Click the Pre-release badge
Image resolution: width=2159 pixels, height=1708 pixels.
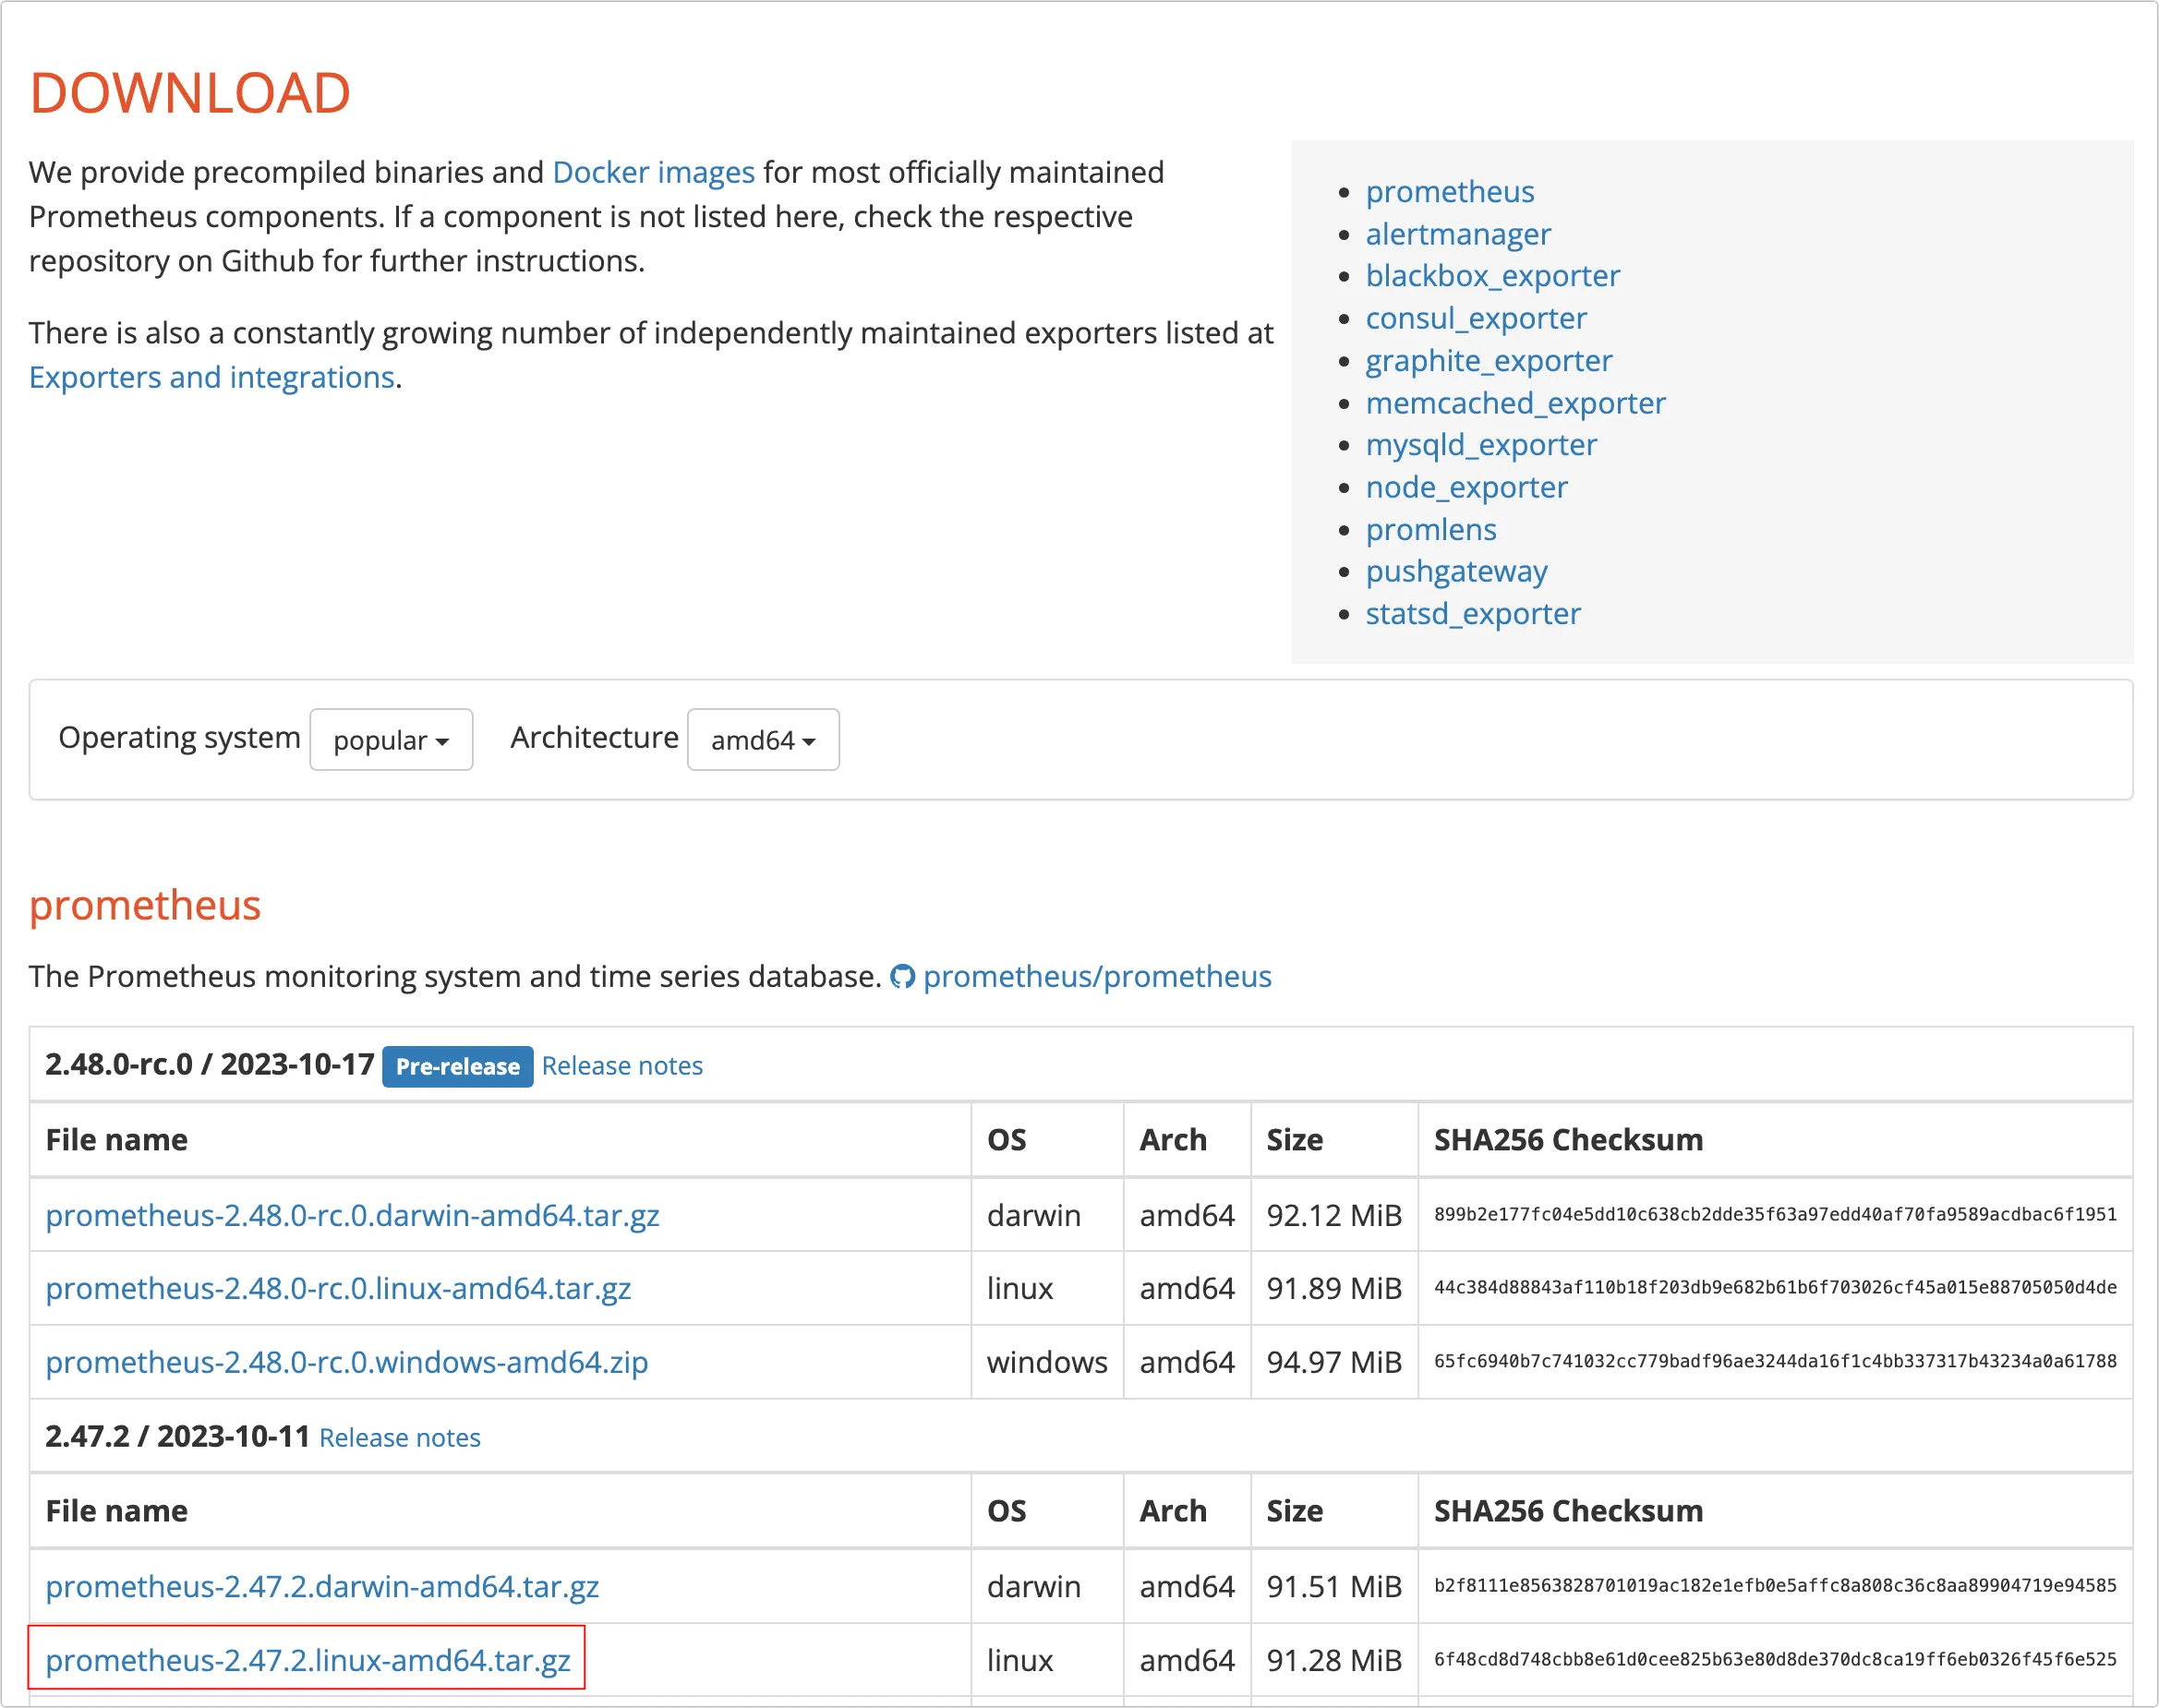pos(457,1066)
